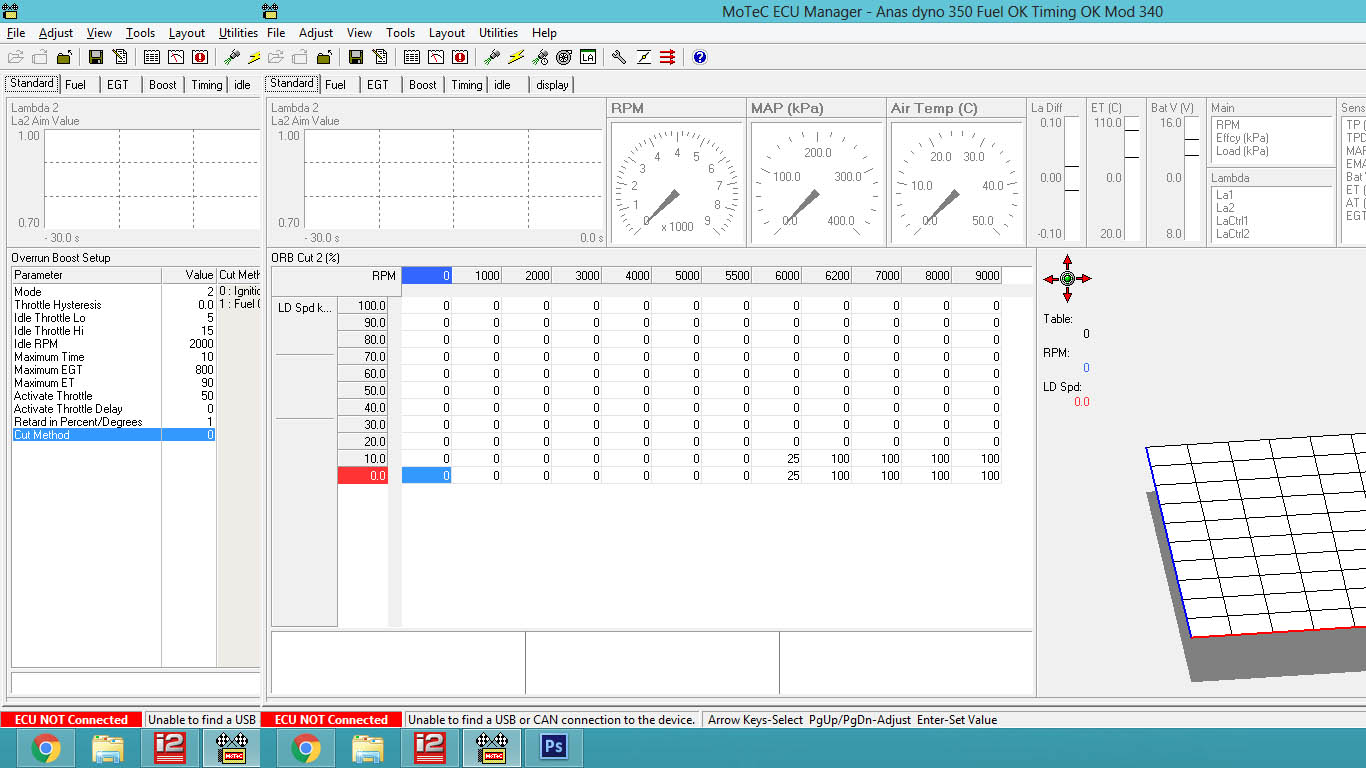1366x768 pixels.
Task: Select La1 in the Lambda list
Action: point(1225,195)
